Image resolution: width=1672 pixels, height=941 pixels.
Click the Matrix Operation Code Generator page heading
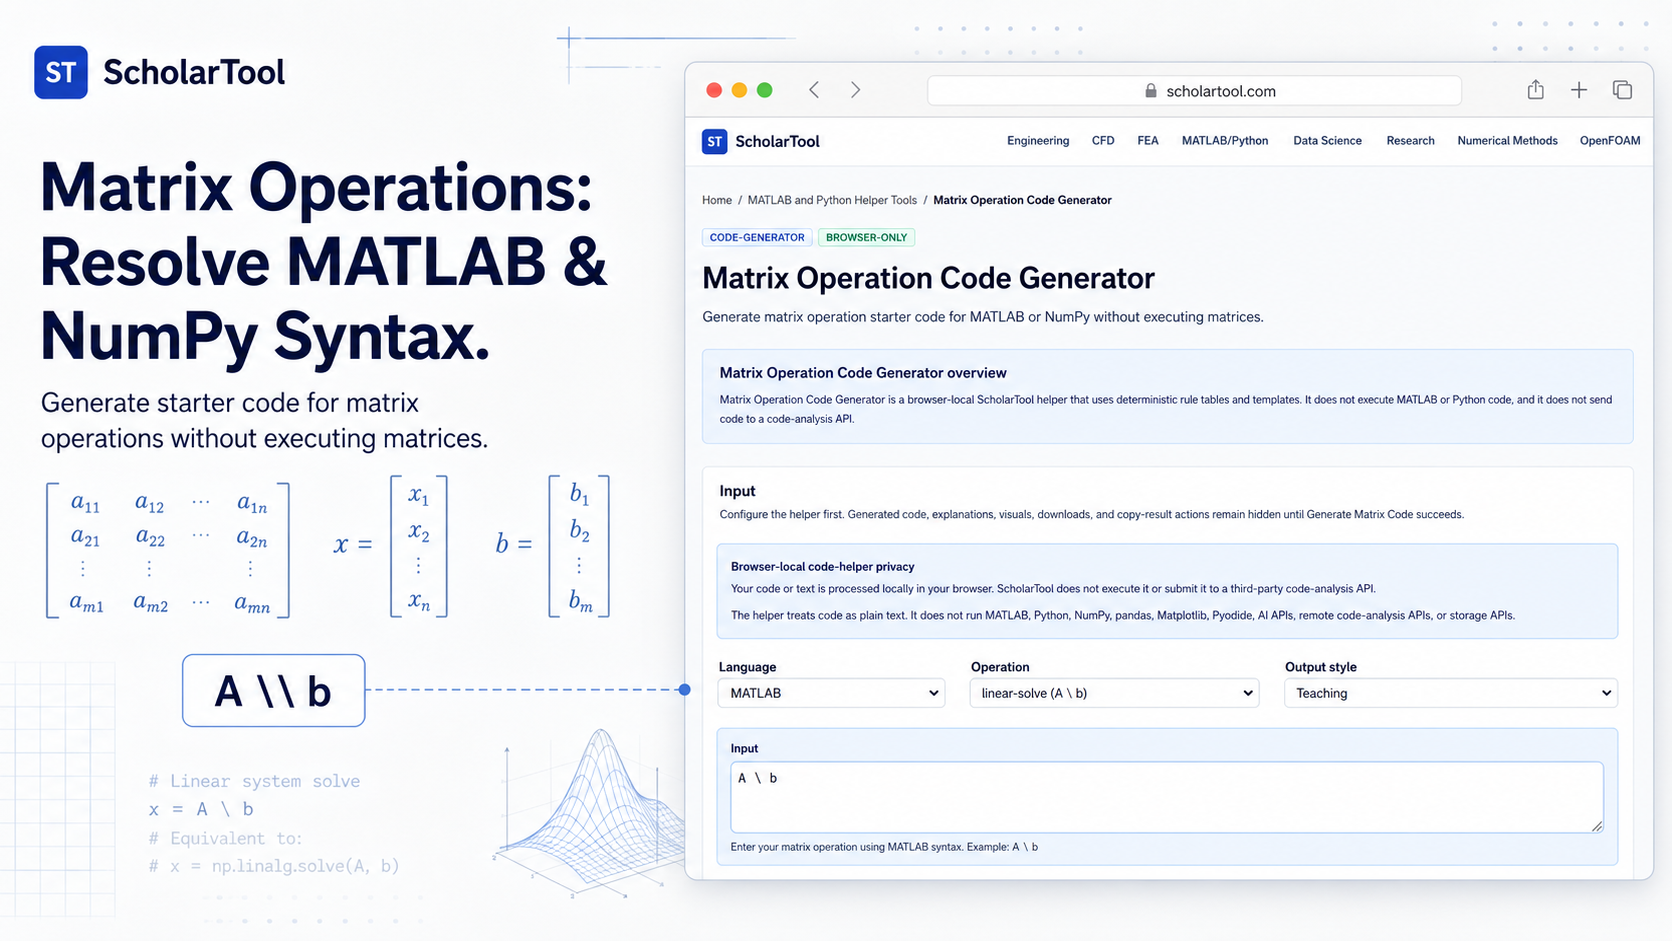(x=928, y=278)
